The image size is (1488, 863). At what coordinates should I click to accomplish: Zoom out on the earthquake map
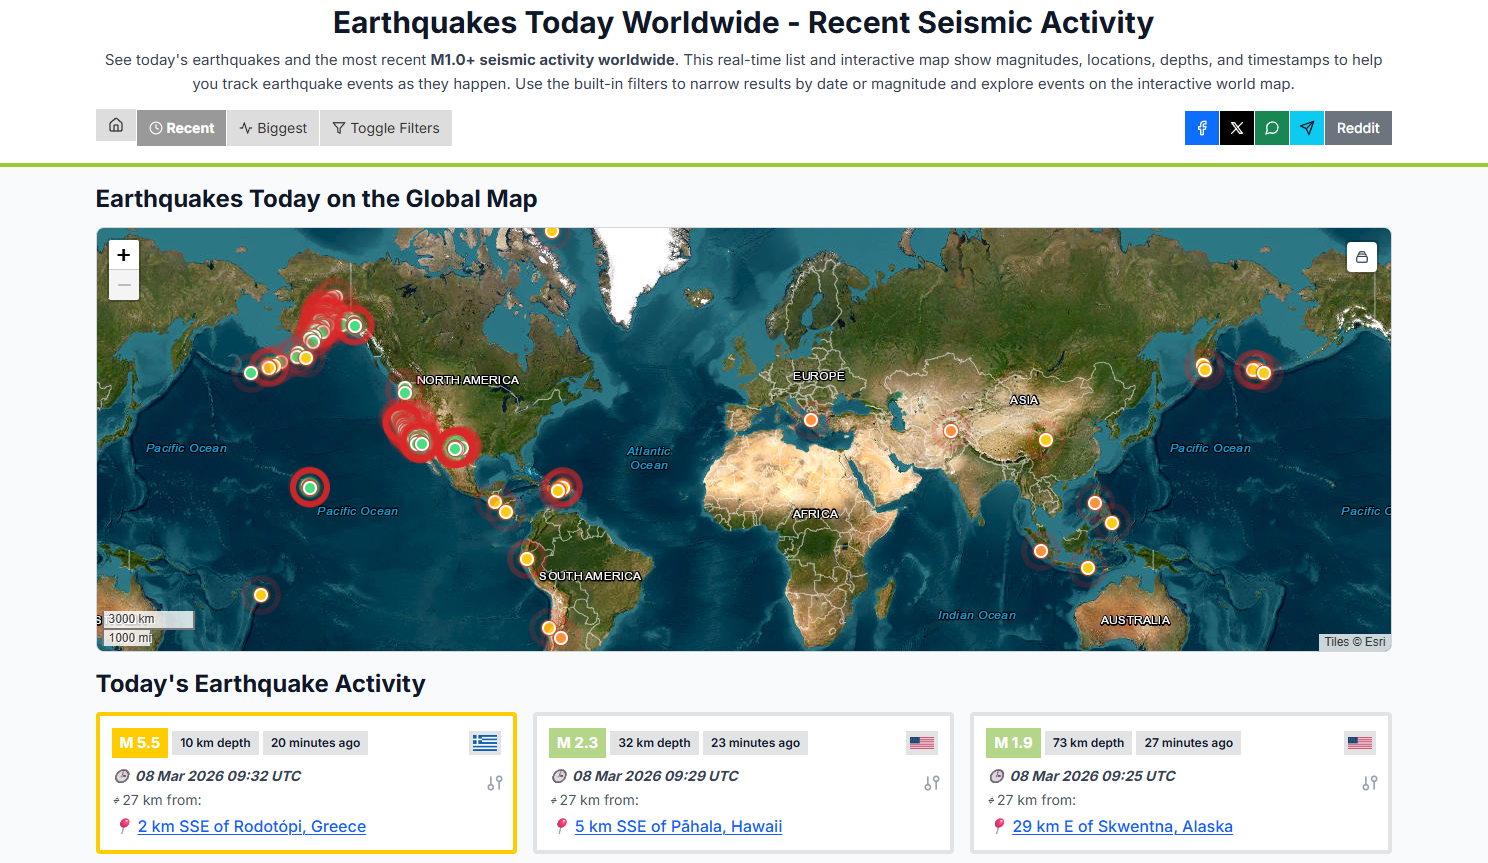[x=124, y=285]
